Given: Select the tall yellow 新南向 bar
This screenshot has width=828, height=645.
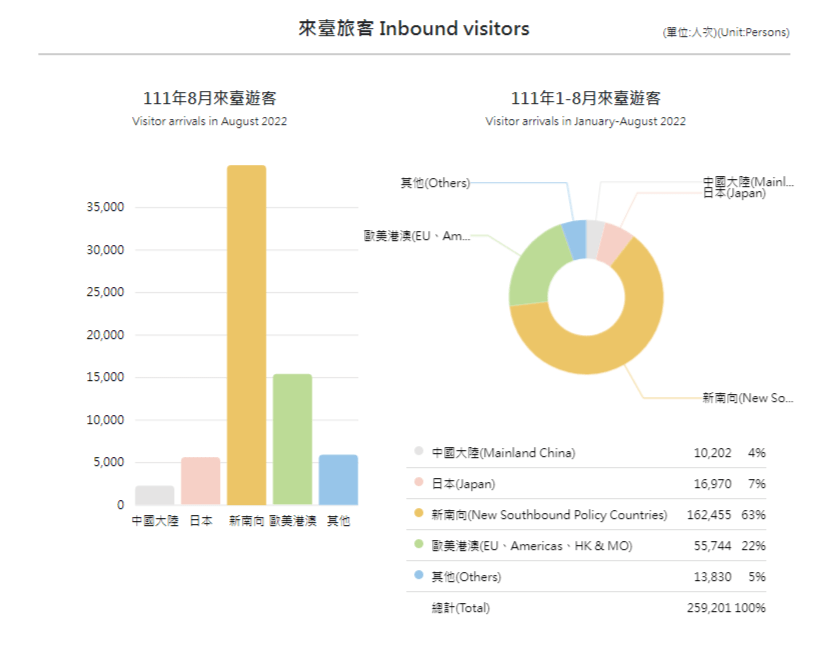Looking at the screenshot, I should [x=246, y=335].
